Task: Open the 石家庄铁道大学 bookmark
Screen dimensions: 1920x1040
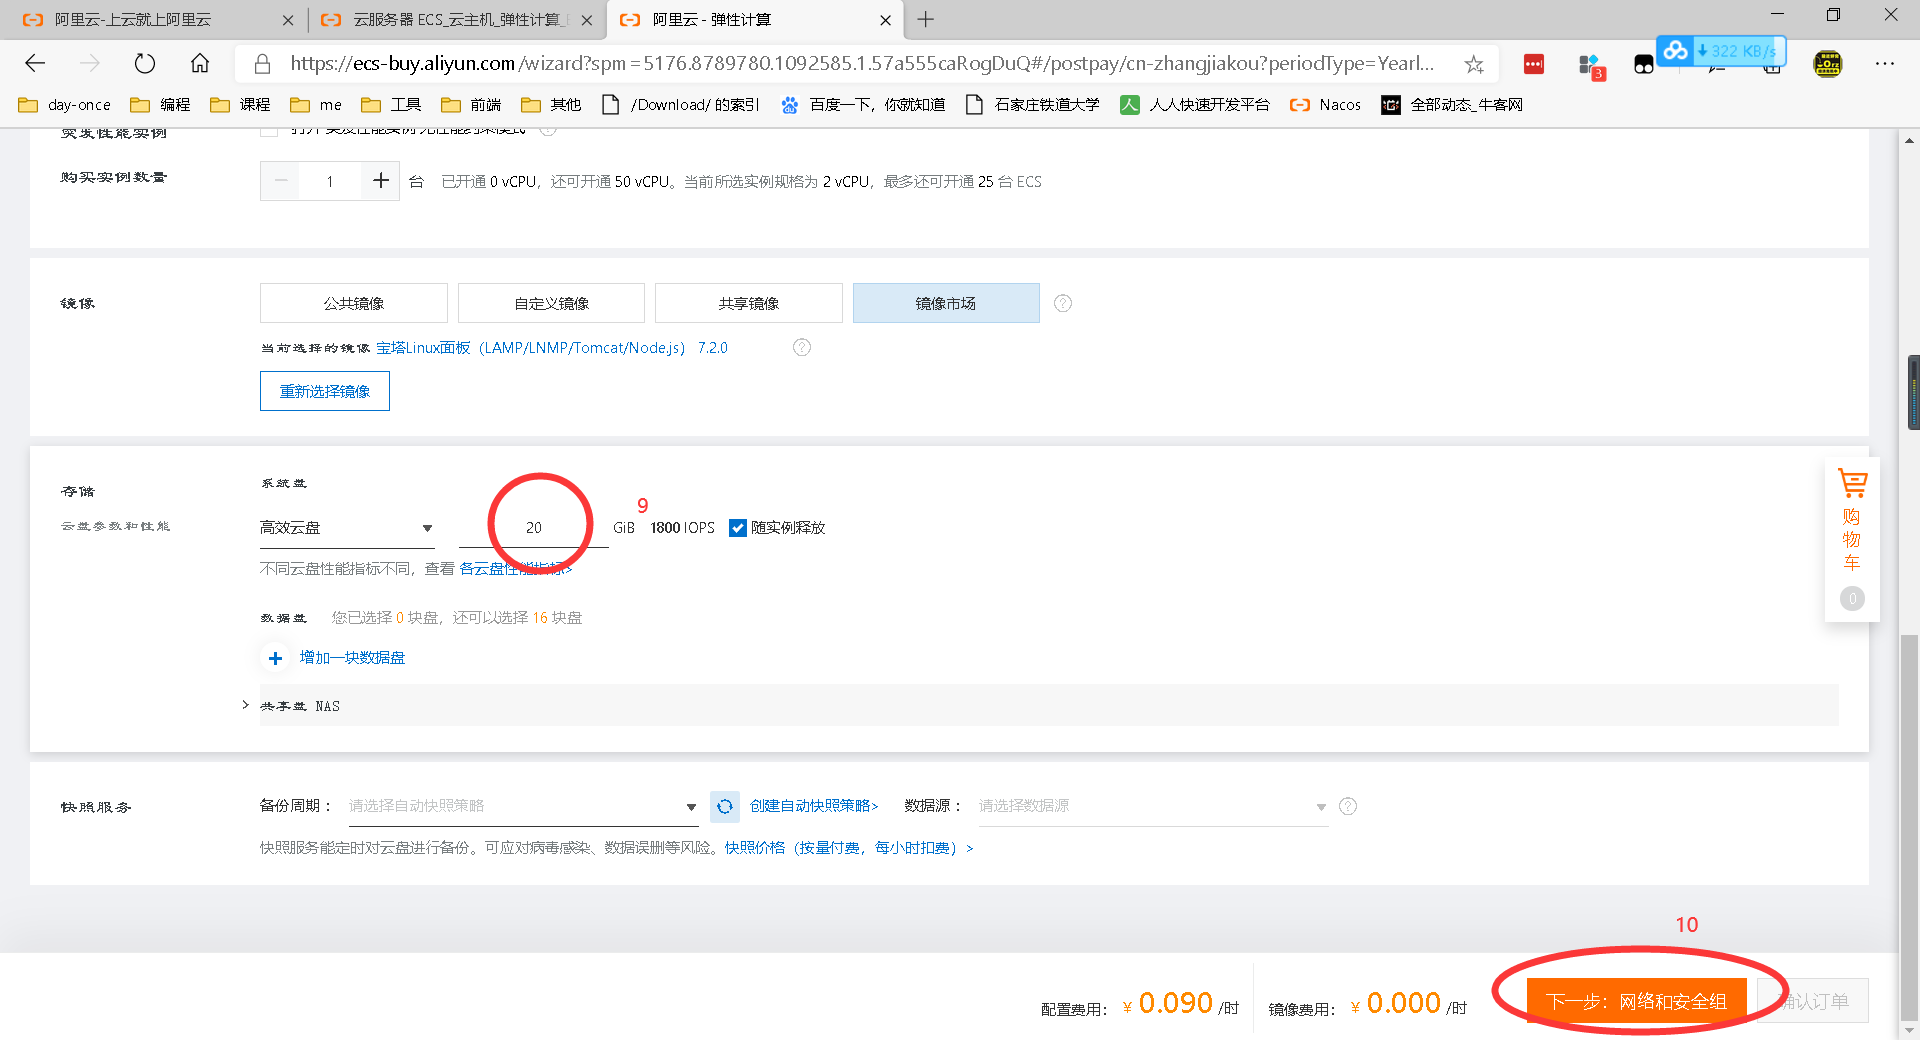Action: pyautogui.click(x=1033, y=105)
